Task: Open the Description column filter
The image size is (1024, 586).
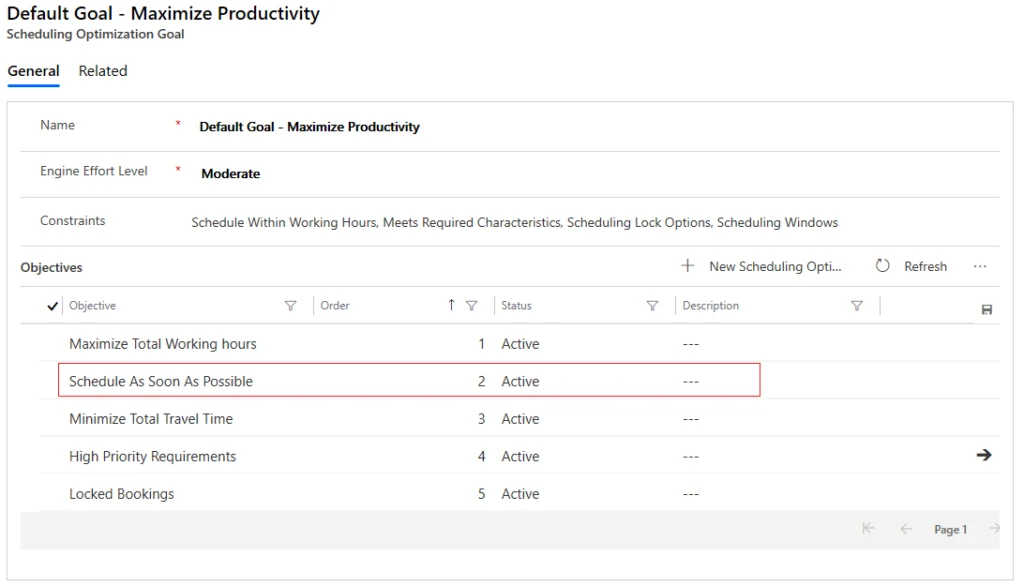Action: 857,306
